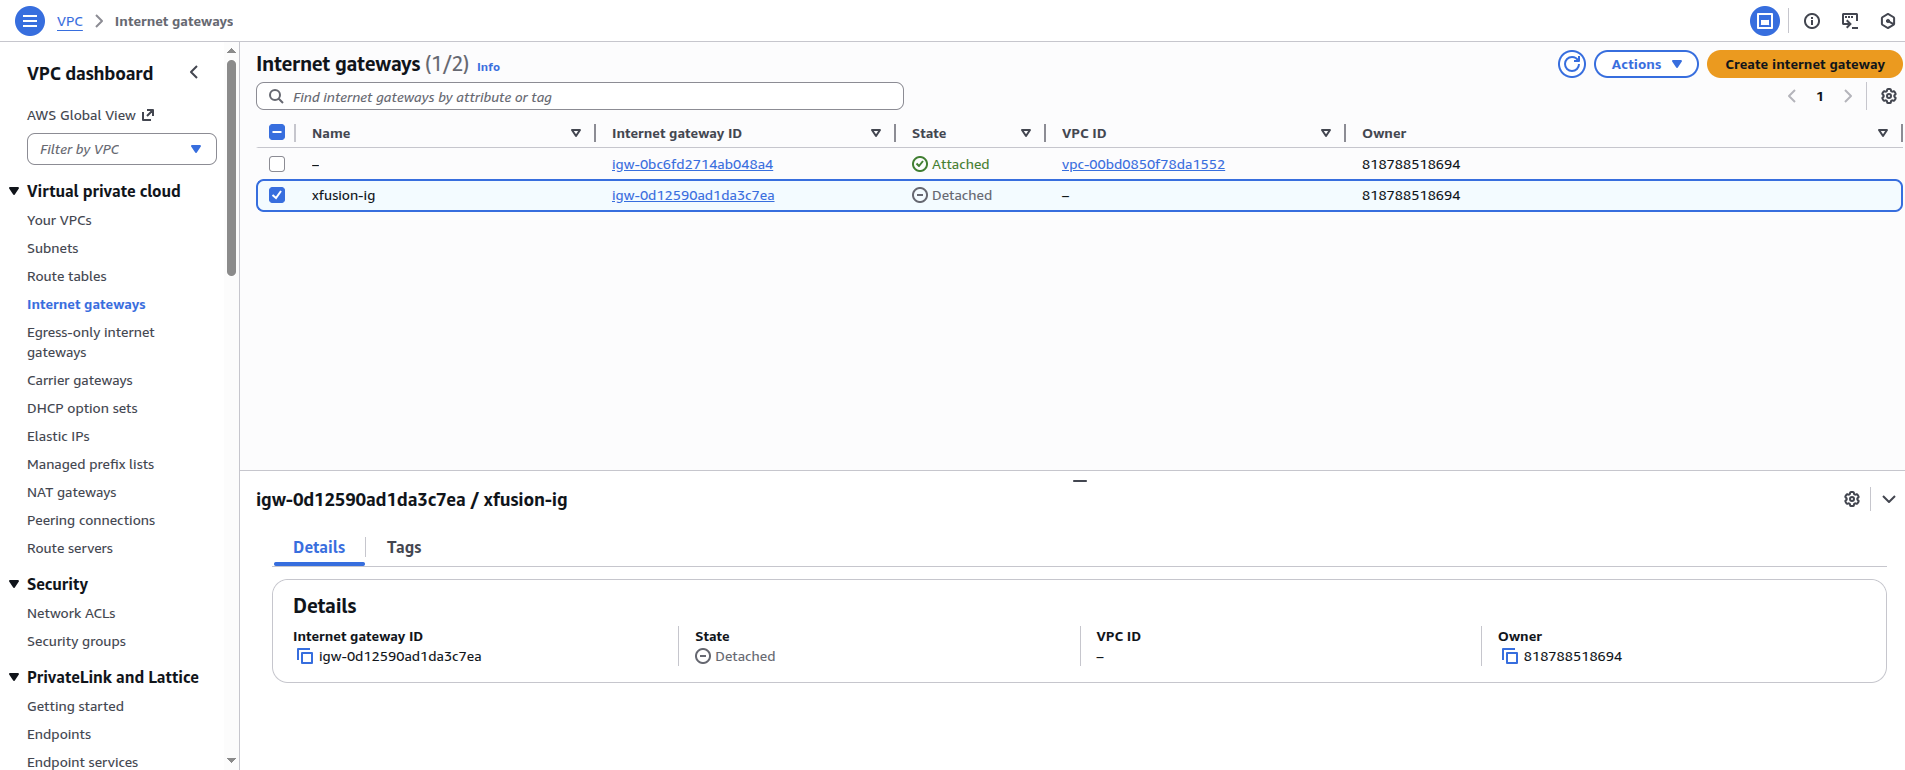The width and height of the screenshot is (1905, 770).
Task: Copy the owner ID in details
Action: click(1510, 656)
